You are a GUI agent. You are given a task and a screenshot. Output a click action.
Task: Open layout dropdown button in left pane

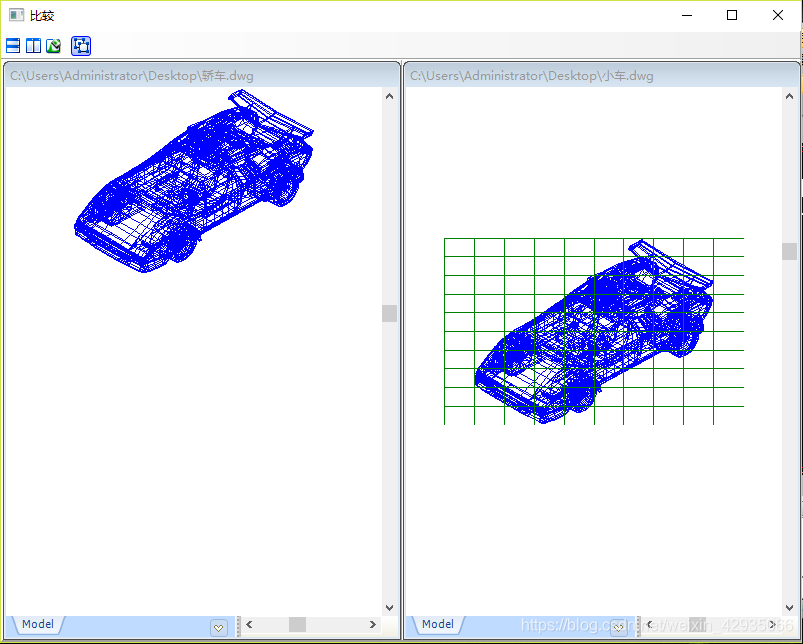pyautogui.click(x=219, y=628)
